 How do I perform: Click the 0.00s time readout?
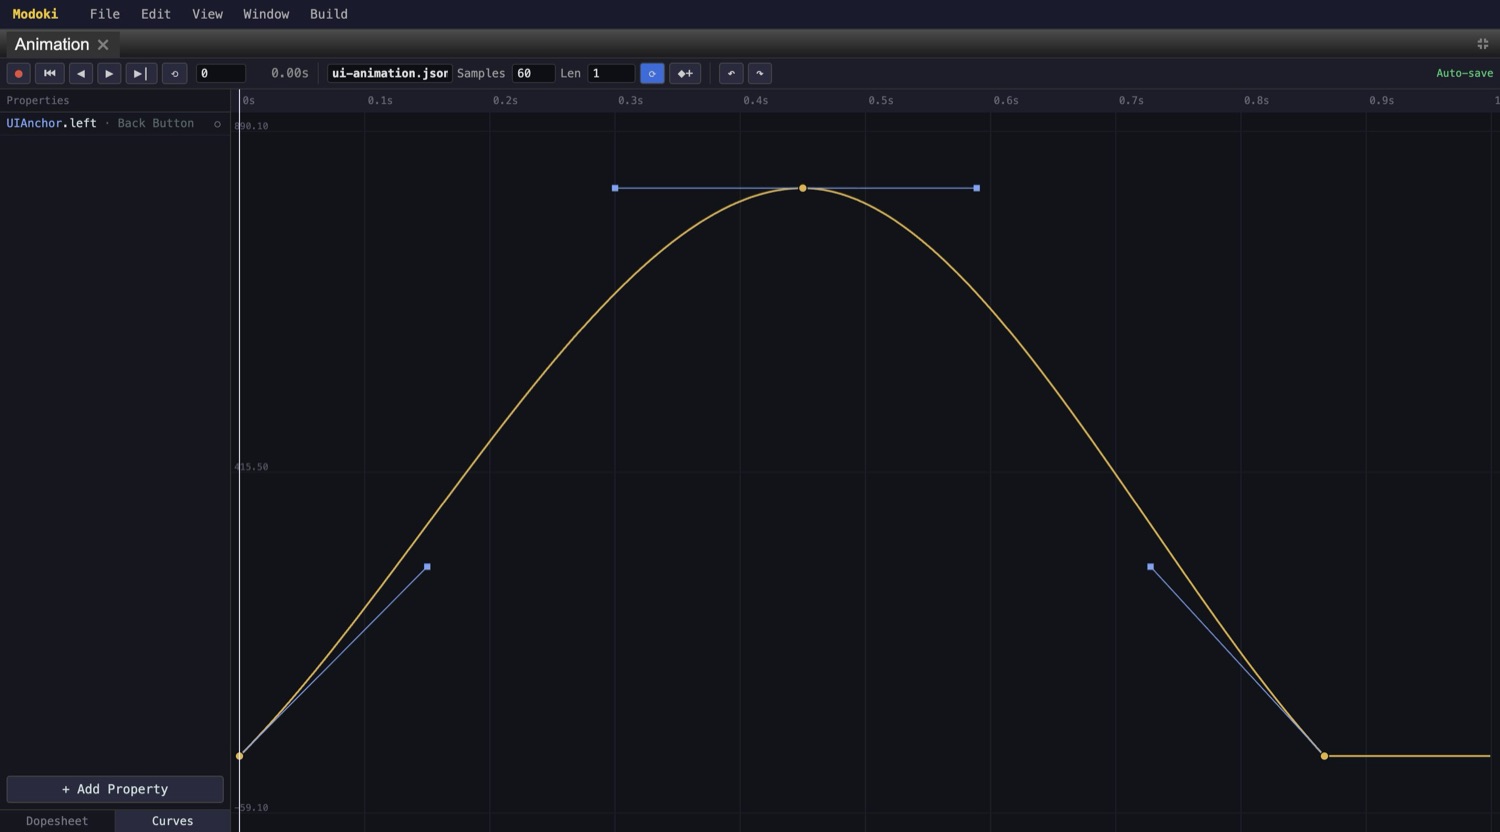tap(290, 73)
